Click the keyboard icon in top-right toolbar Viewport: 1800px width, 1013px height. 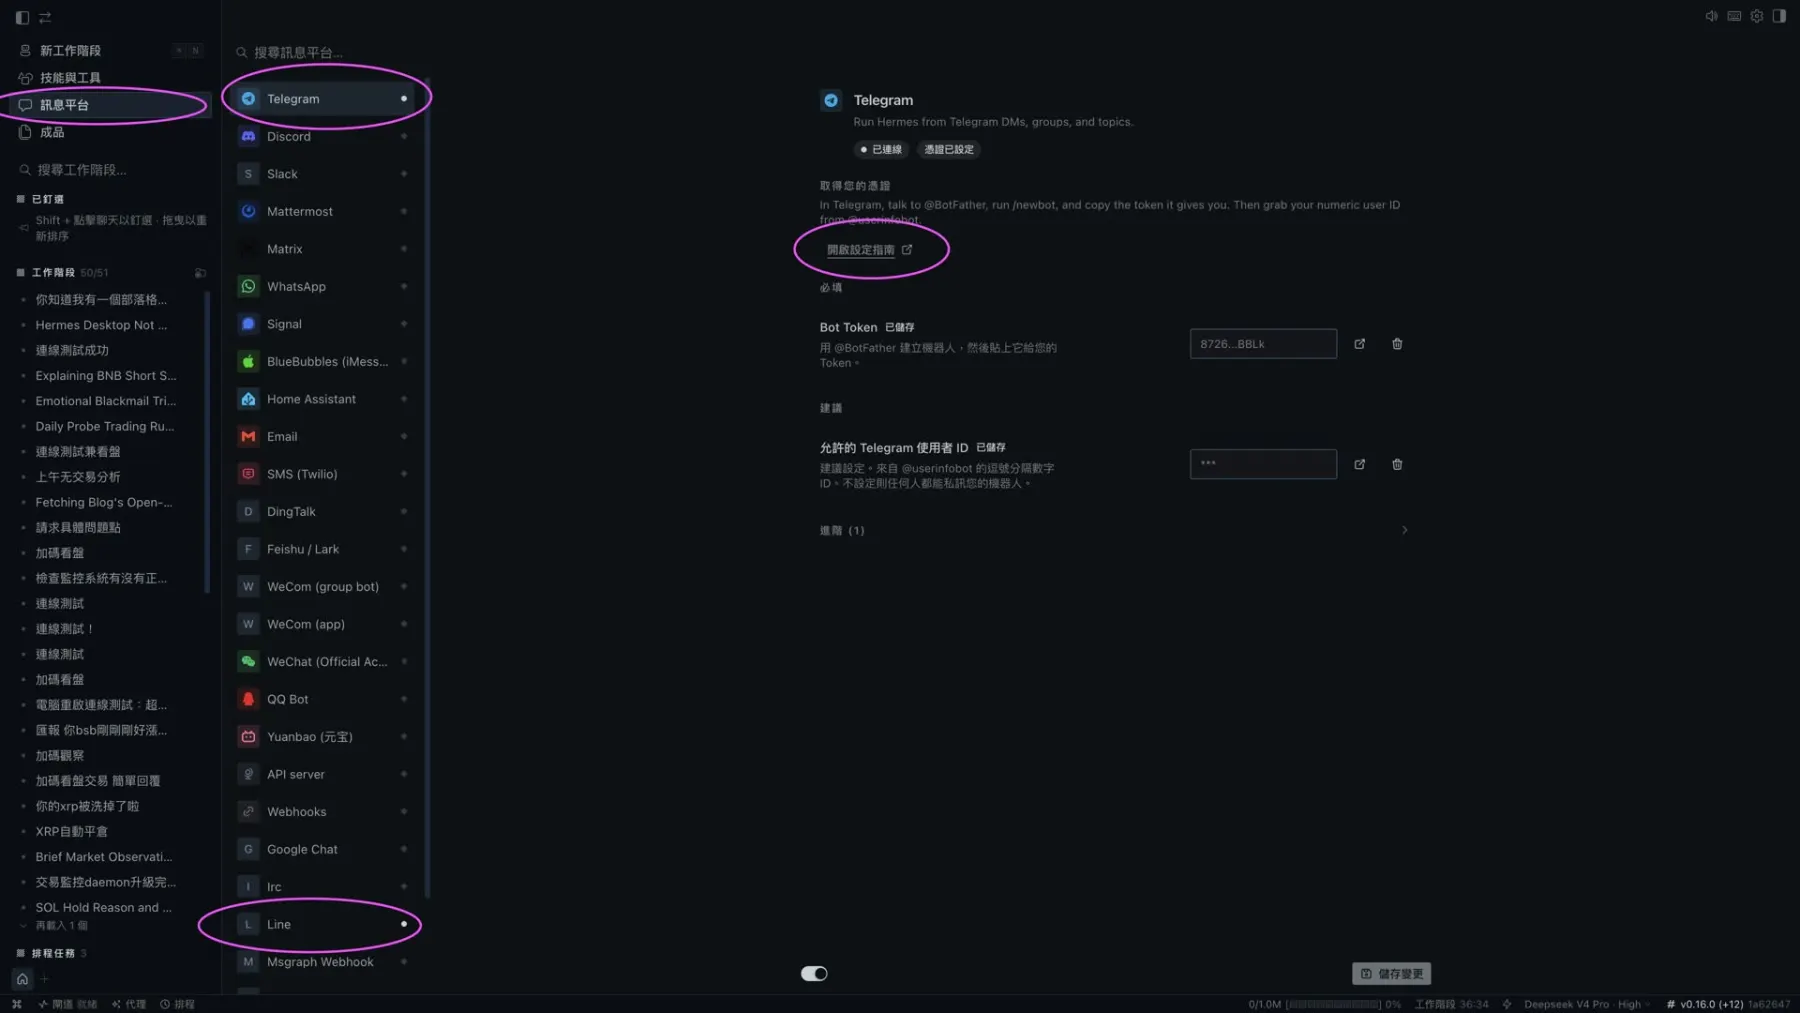(1734, 16)
